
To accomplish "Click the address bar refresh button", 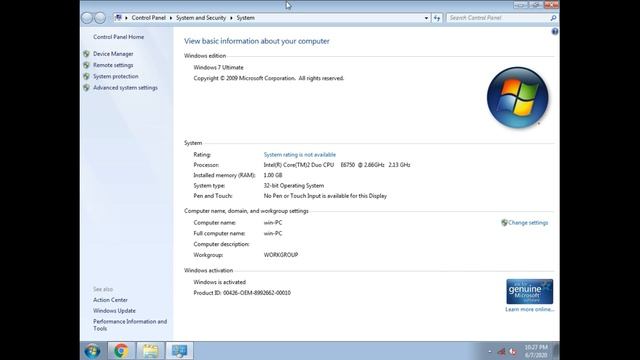I will click(437, 18).
